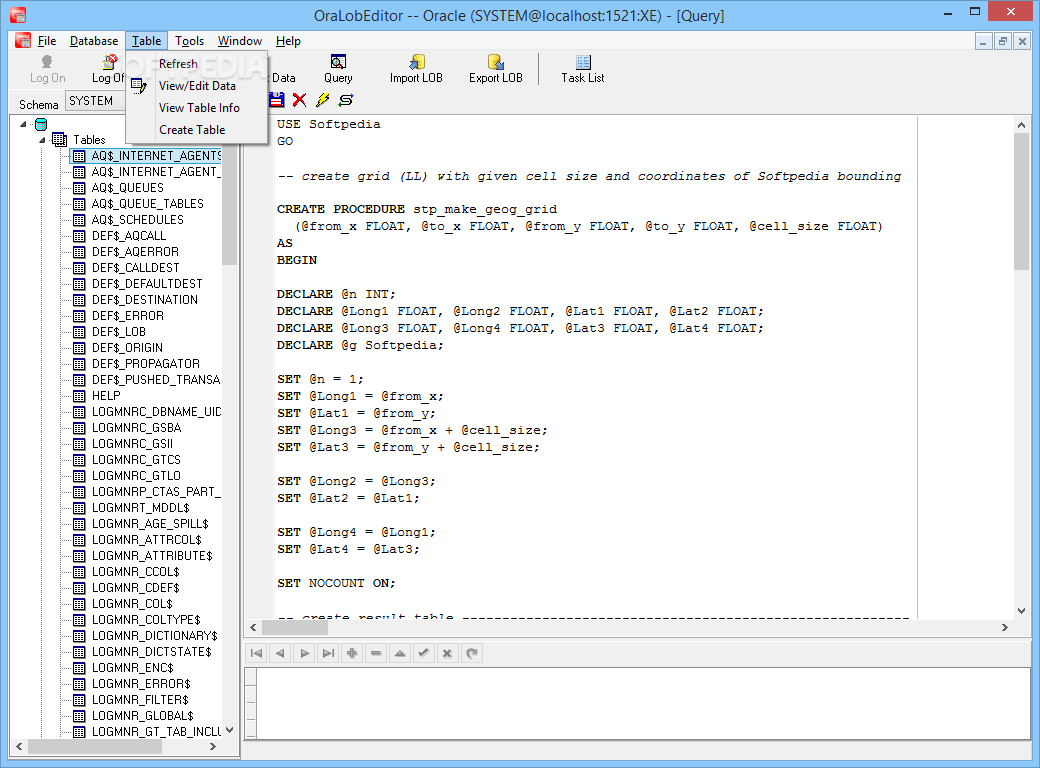Click query editor scroll right arrow
Viewport: 1040px width, 768px height.
1004,627
